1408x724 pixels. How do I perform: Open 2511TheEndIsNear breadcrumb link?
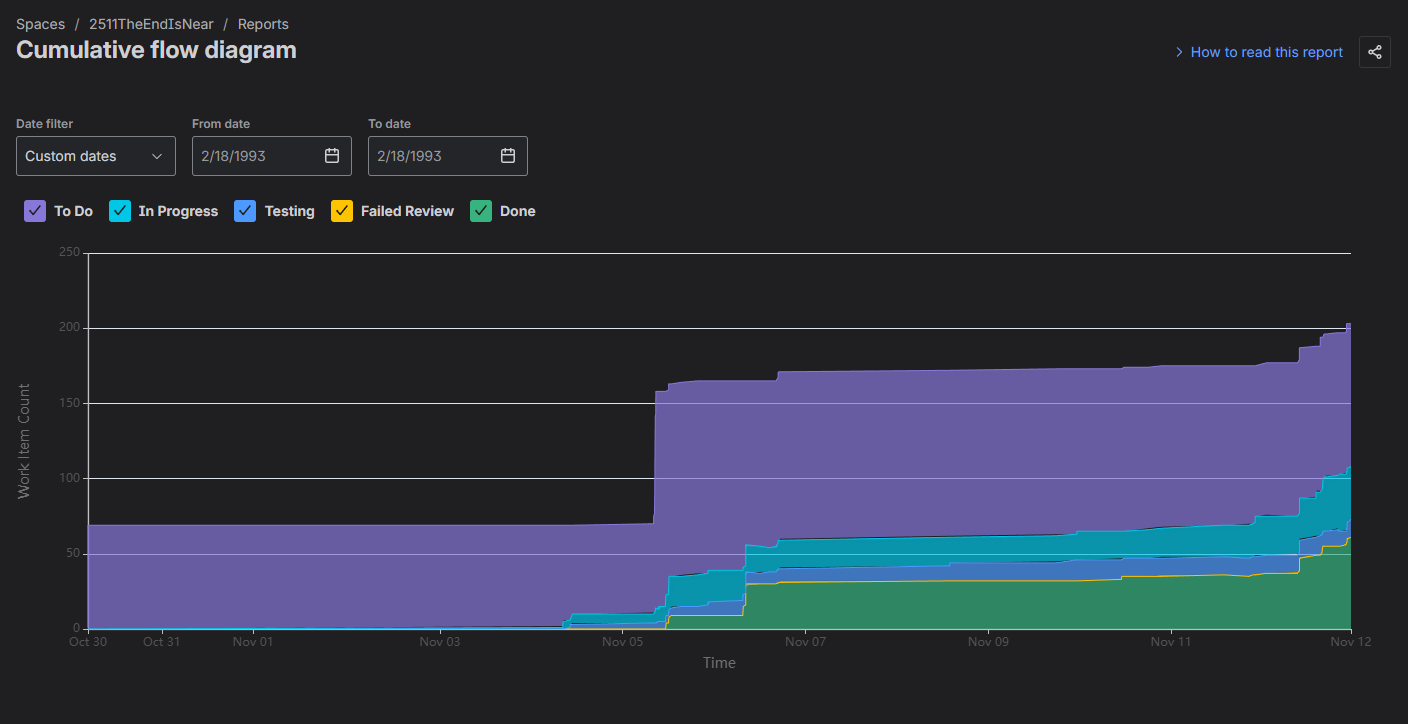151,24
